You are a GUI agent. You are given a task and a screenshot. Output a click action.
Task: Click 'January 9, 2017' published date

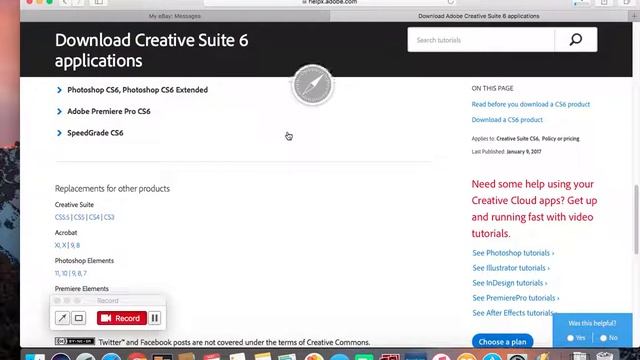tap(524, 152)
